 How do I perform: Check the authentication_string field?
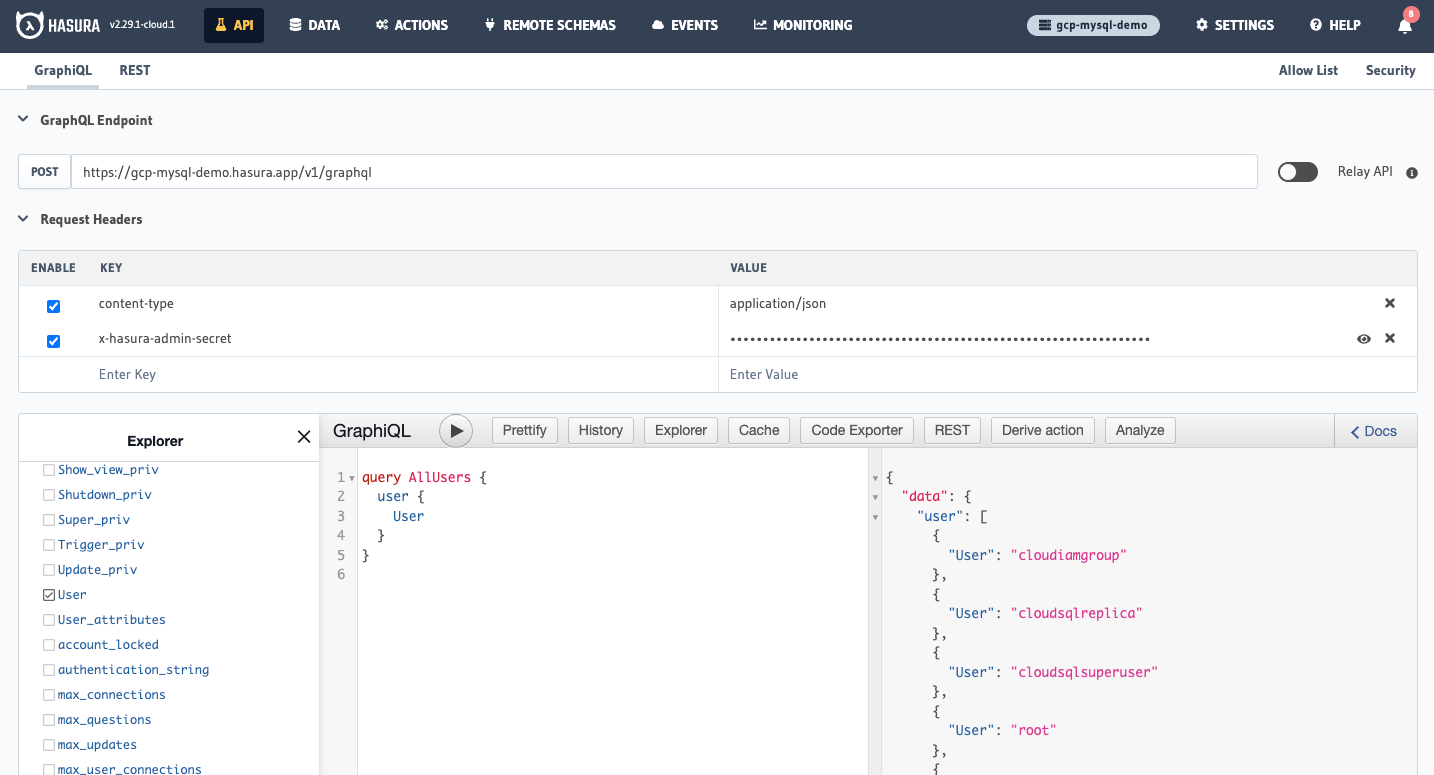pyautogui.click(x=49, y=669)
